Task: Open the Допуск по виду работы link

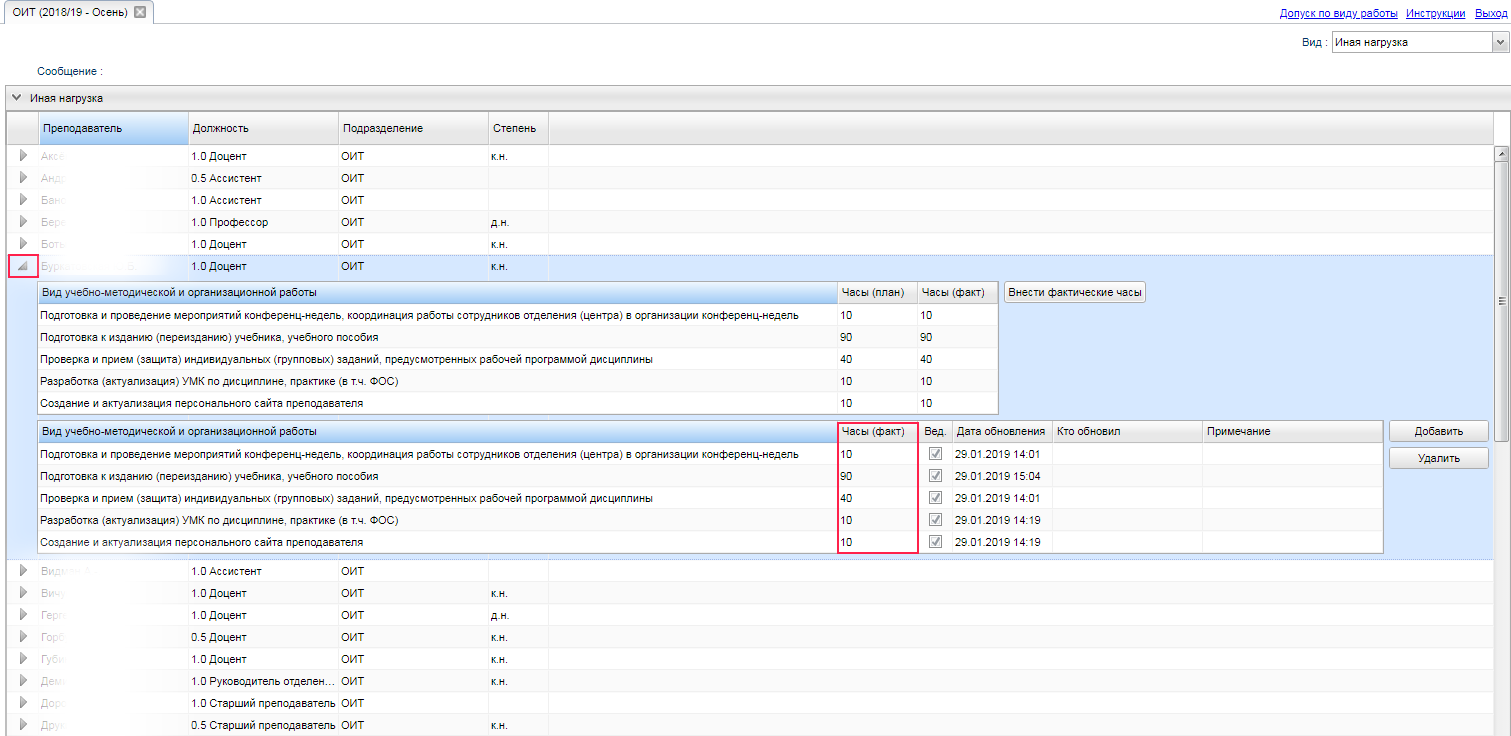Action: [1339, 13]
